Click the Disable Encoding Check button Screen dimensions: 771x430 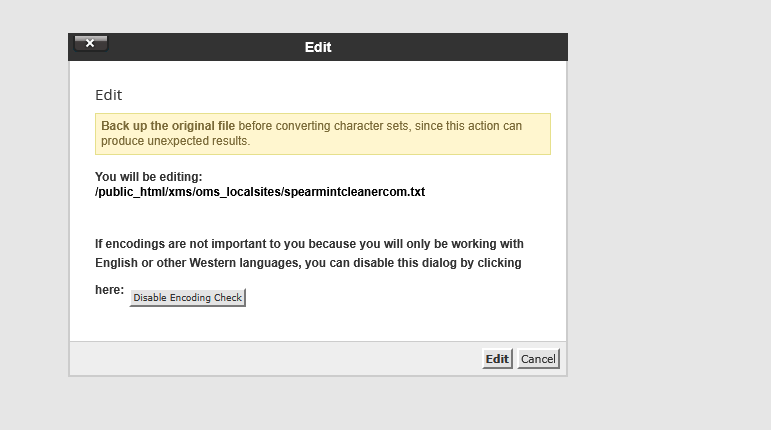coord(188,298)
